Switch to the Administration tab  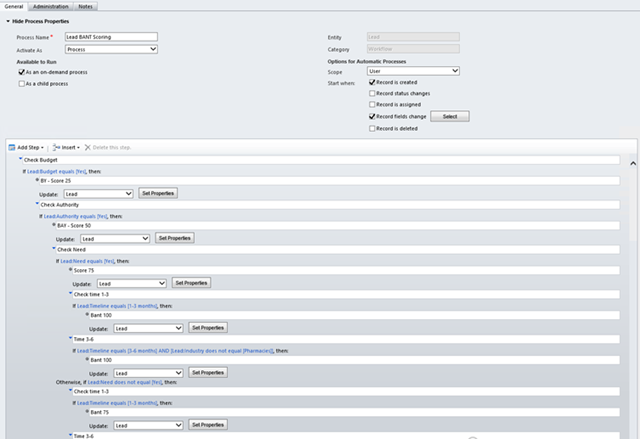(51, 6)
